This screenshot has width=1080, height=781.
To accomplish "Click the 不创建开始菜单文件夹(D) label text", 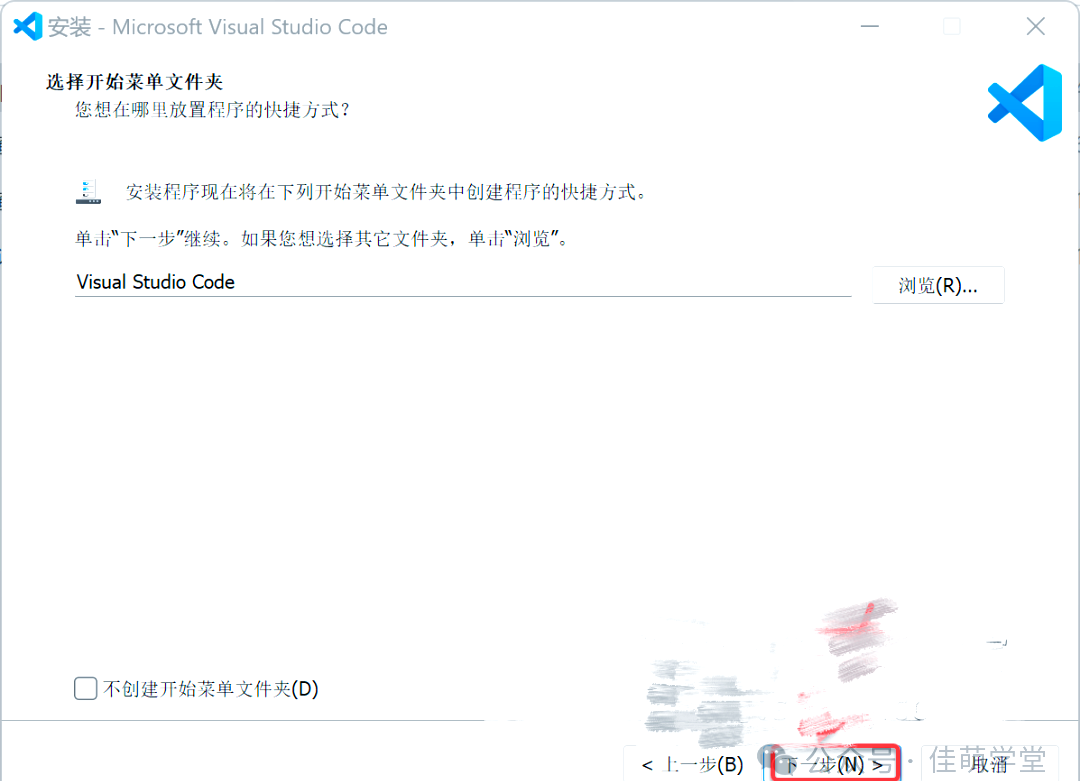I will pyautogui.click(x=211, y=689).
